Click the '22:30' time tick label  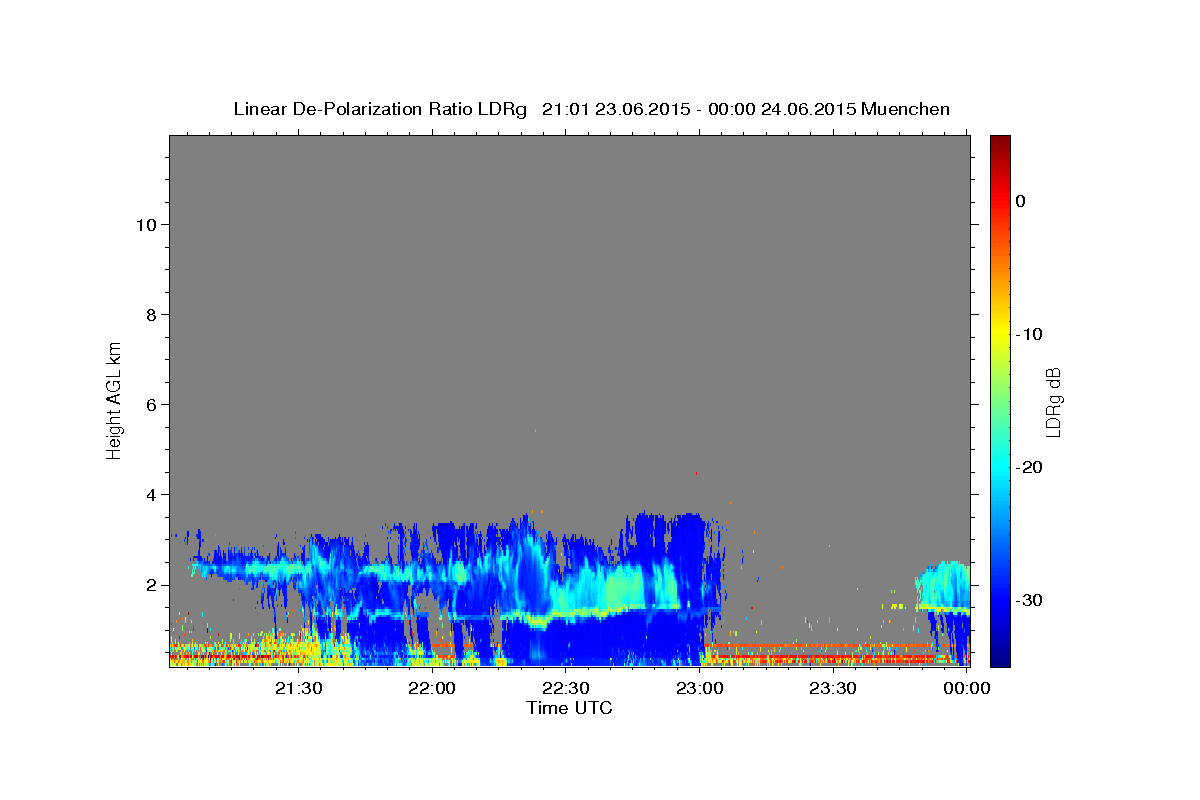566,688
